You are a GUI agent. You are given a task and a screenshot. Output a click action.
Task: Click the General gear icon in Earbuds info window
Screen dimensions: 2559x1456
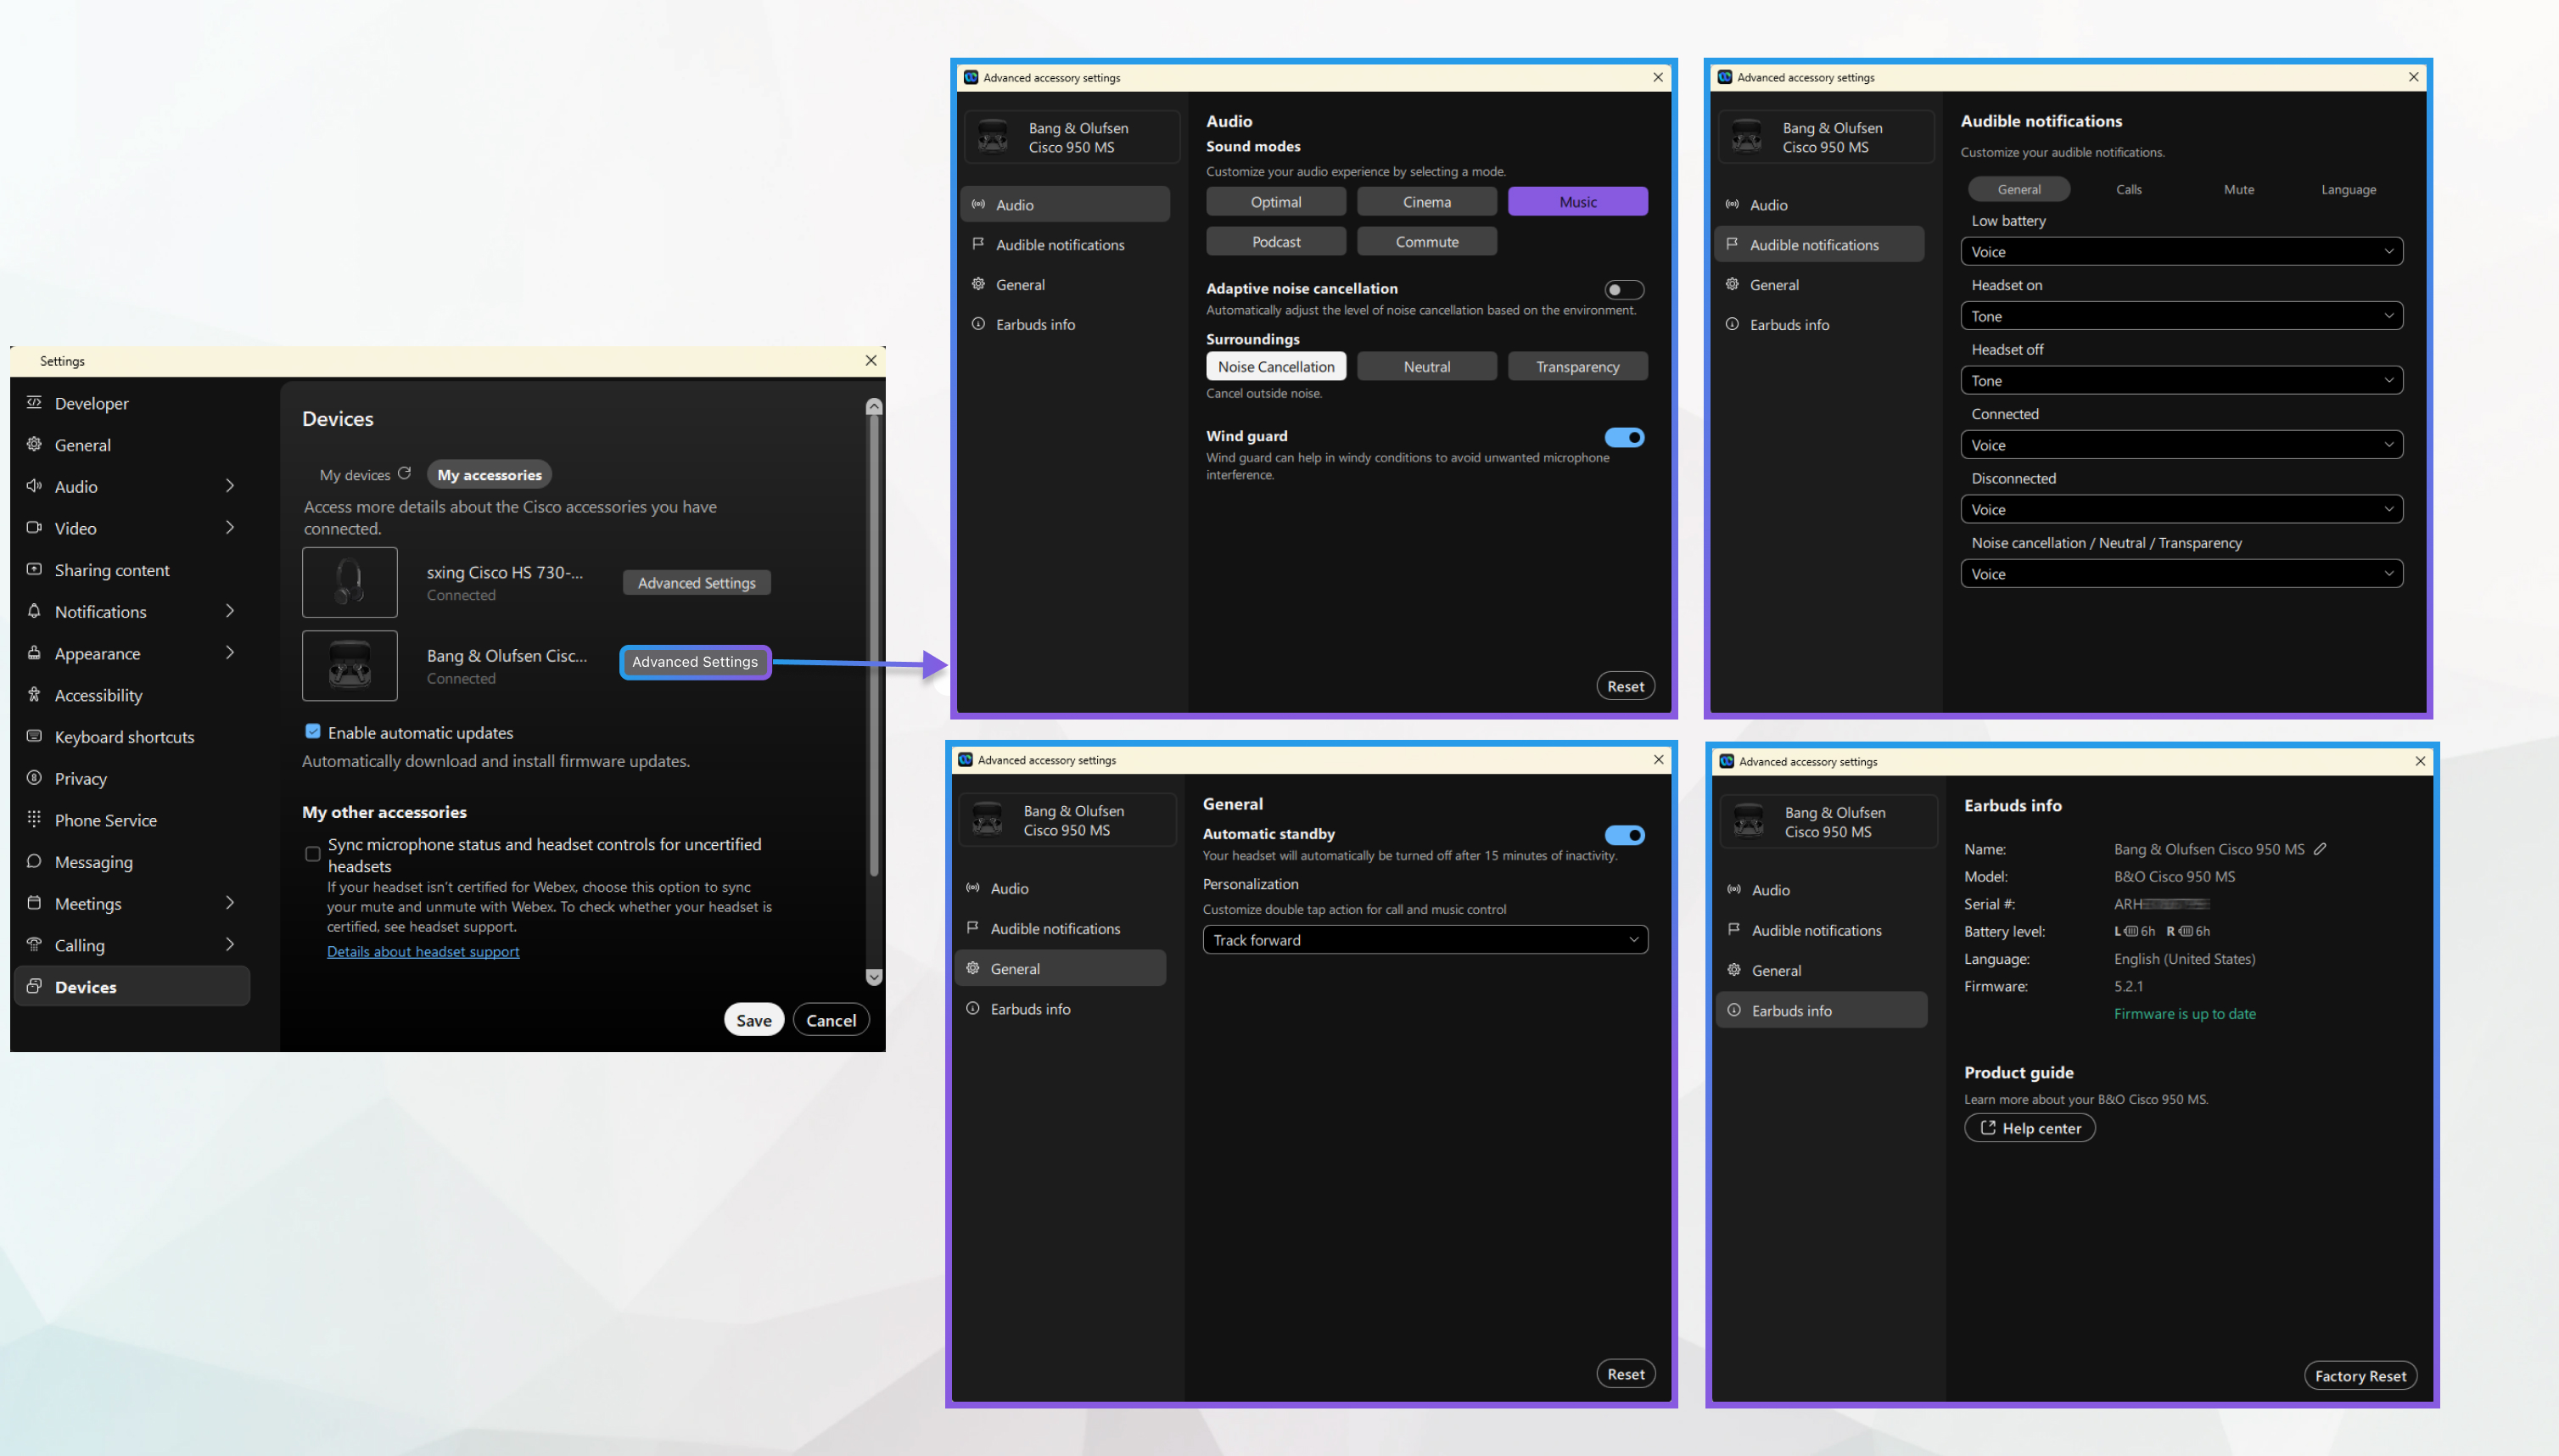pos(1734,969)
